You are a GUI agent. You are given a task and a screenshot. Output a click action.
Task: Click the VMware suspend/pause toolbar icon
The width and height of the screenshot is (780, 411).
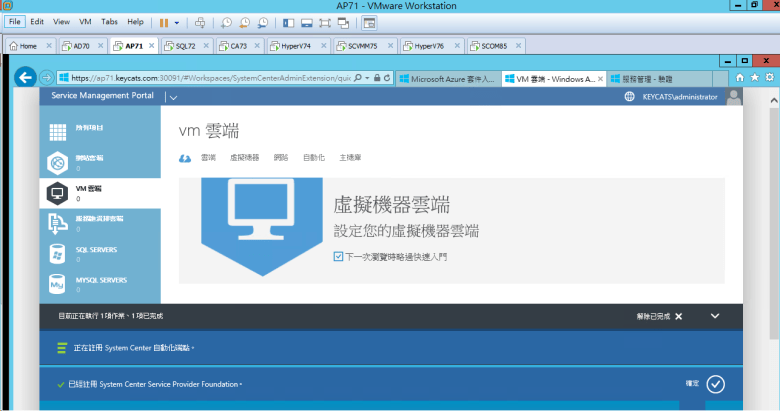click(164, 22)
